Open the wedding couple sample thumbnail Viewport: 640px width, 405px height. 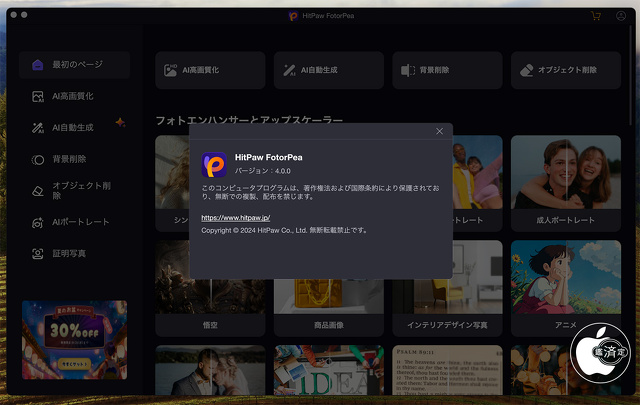point(210,370)
